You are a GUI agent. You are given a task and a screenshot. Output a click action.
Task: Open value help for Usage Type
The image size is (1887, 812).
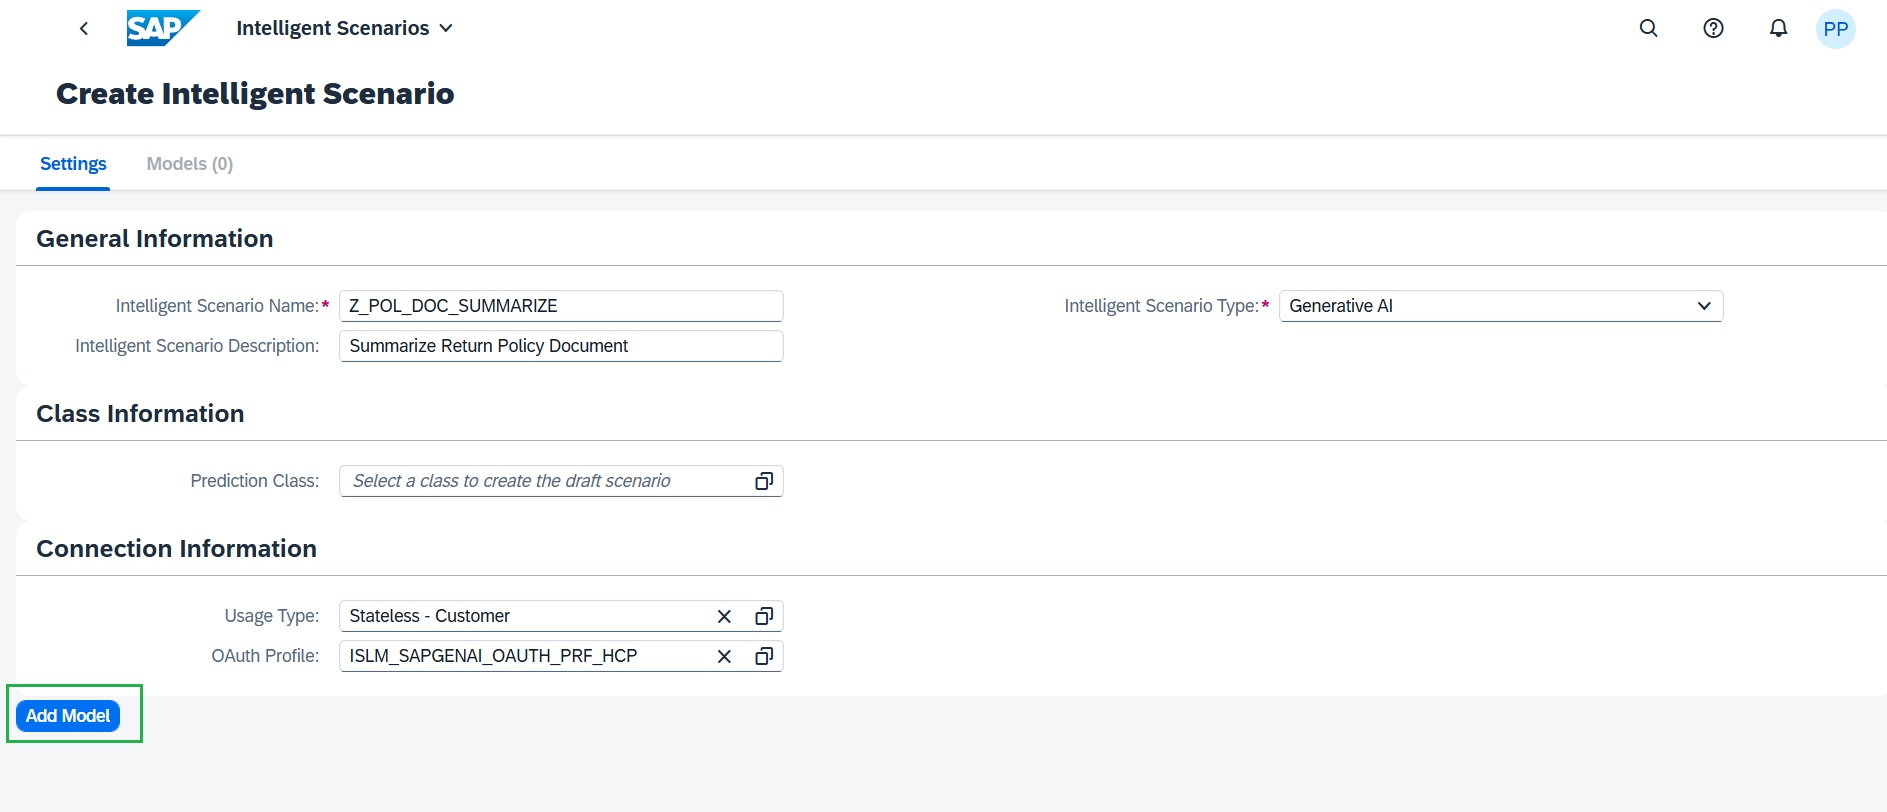click(764, 616)
